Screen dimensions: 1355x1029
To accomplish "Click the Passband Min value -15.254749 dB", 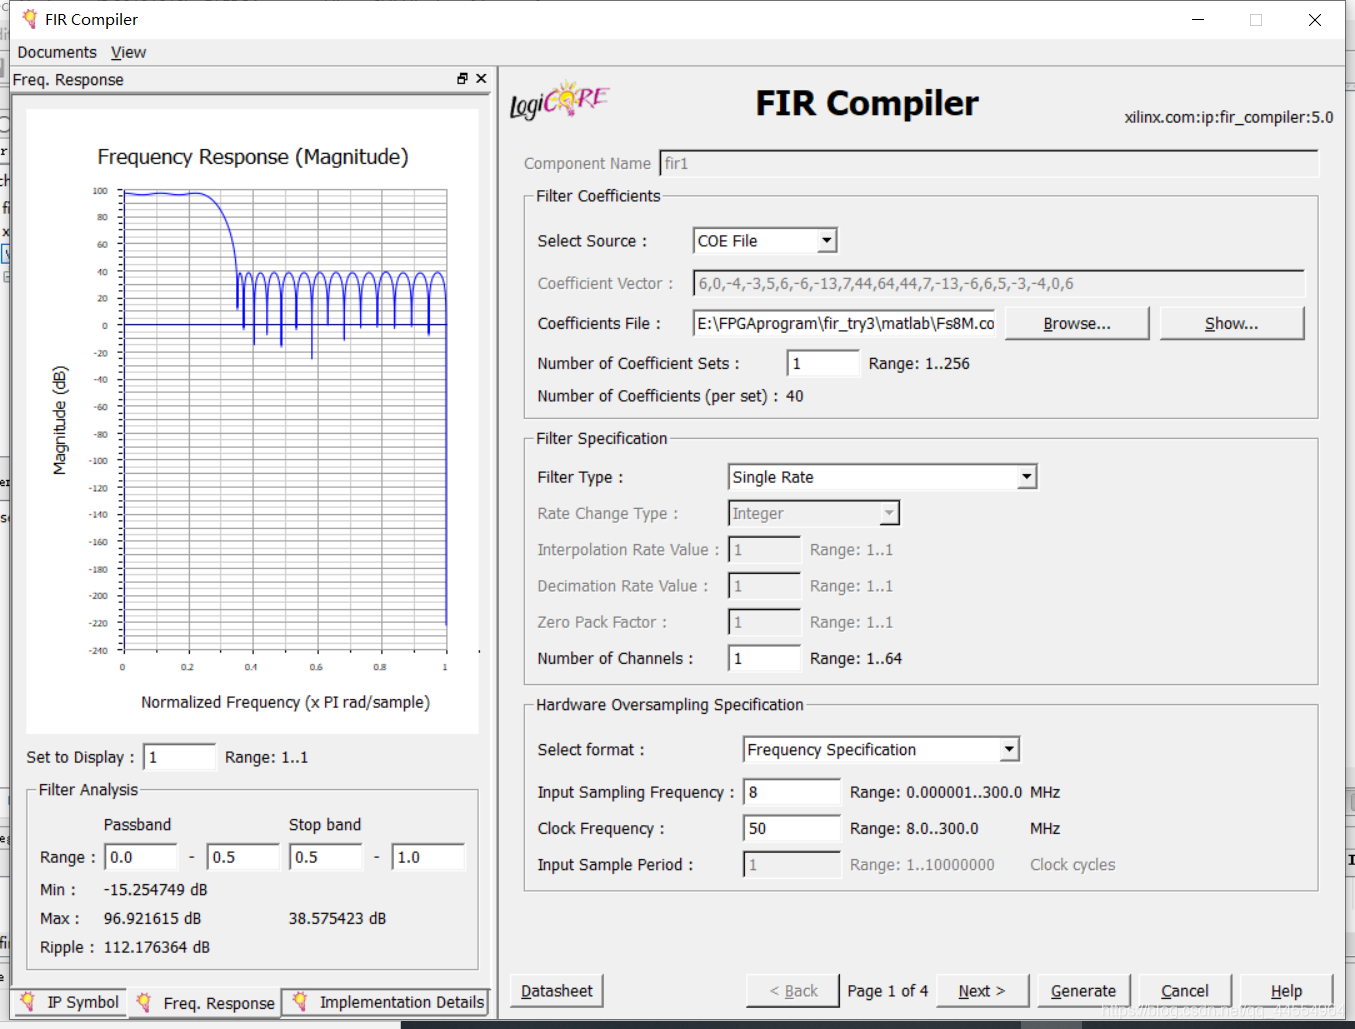I will [156, 889].
